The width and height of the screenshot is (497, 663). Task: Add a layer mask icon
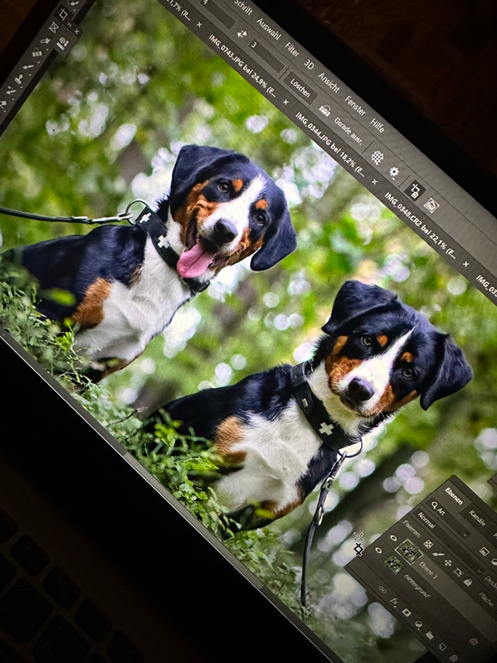tap(406, 612)
